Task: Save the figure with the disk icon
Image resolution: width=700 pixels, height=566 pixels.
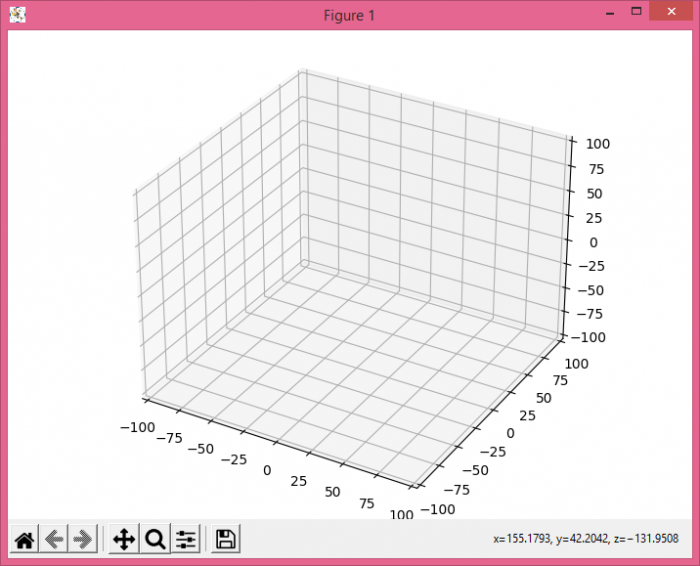Action: click(x=226, y=540)
